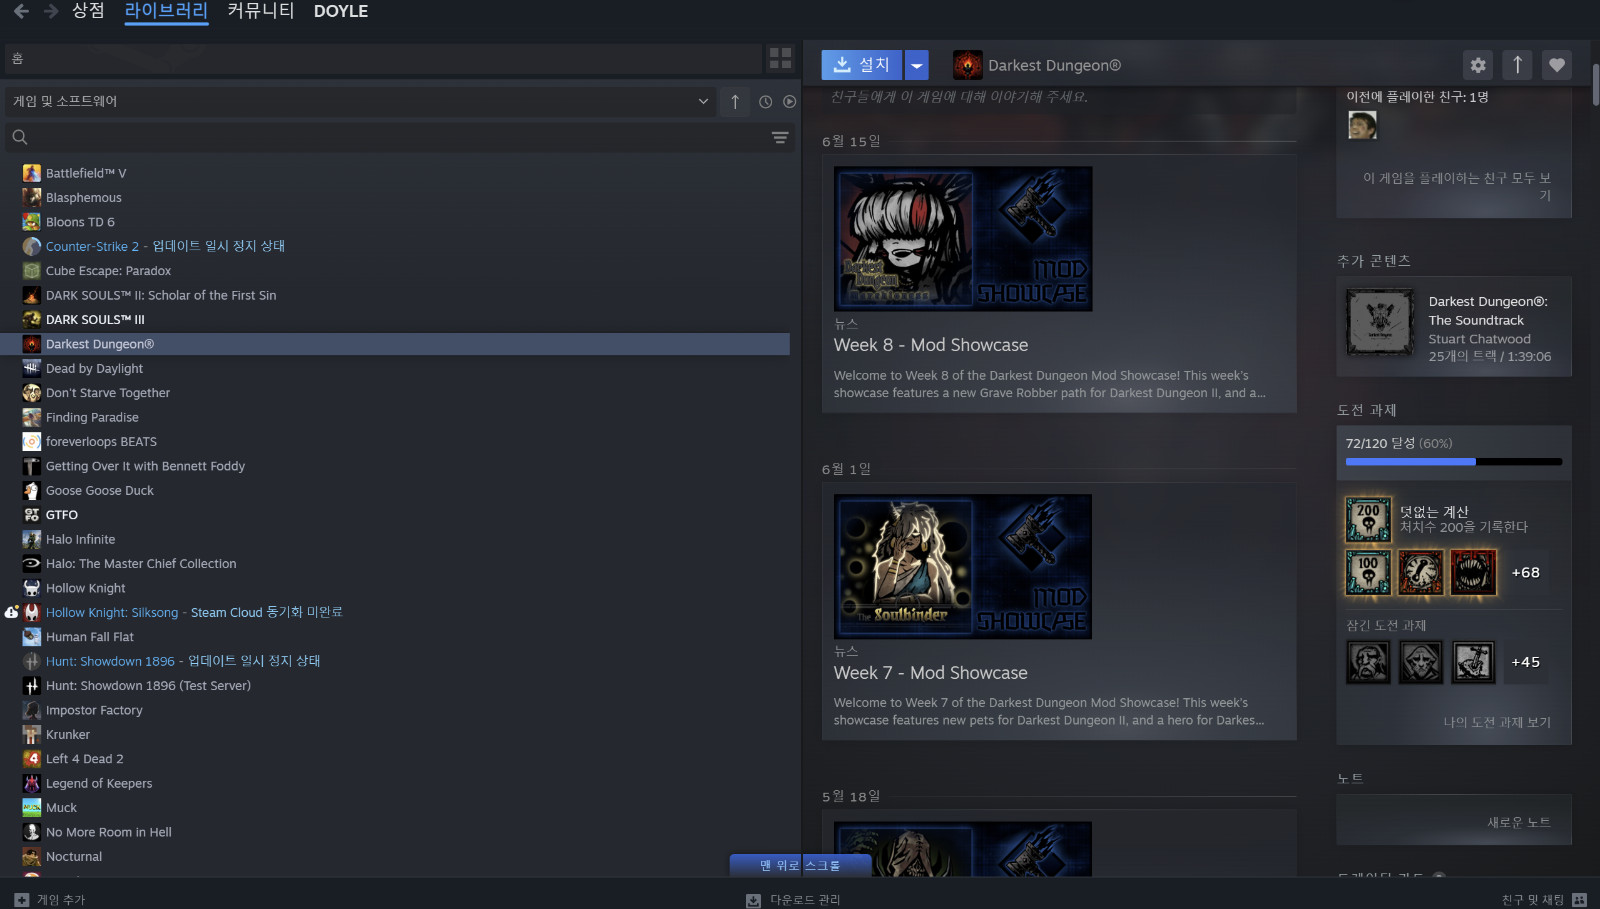Open the 라이브러리 tab
The width and height of the screenshot is (1600, 909).
click(166, 11)
